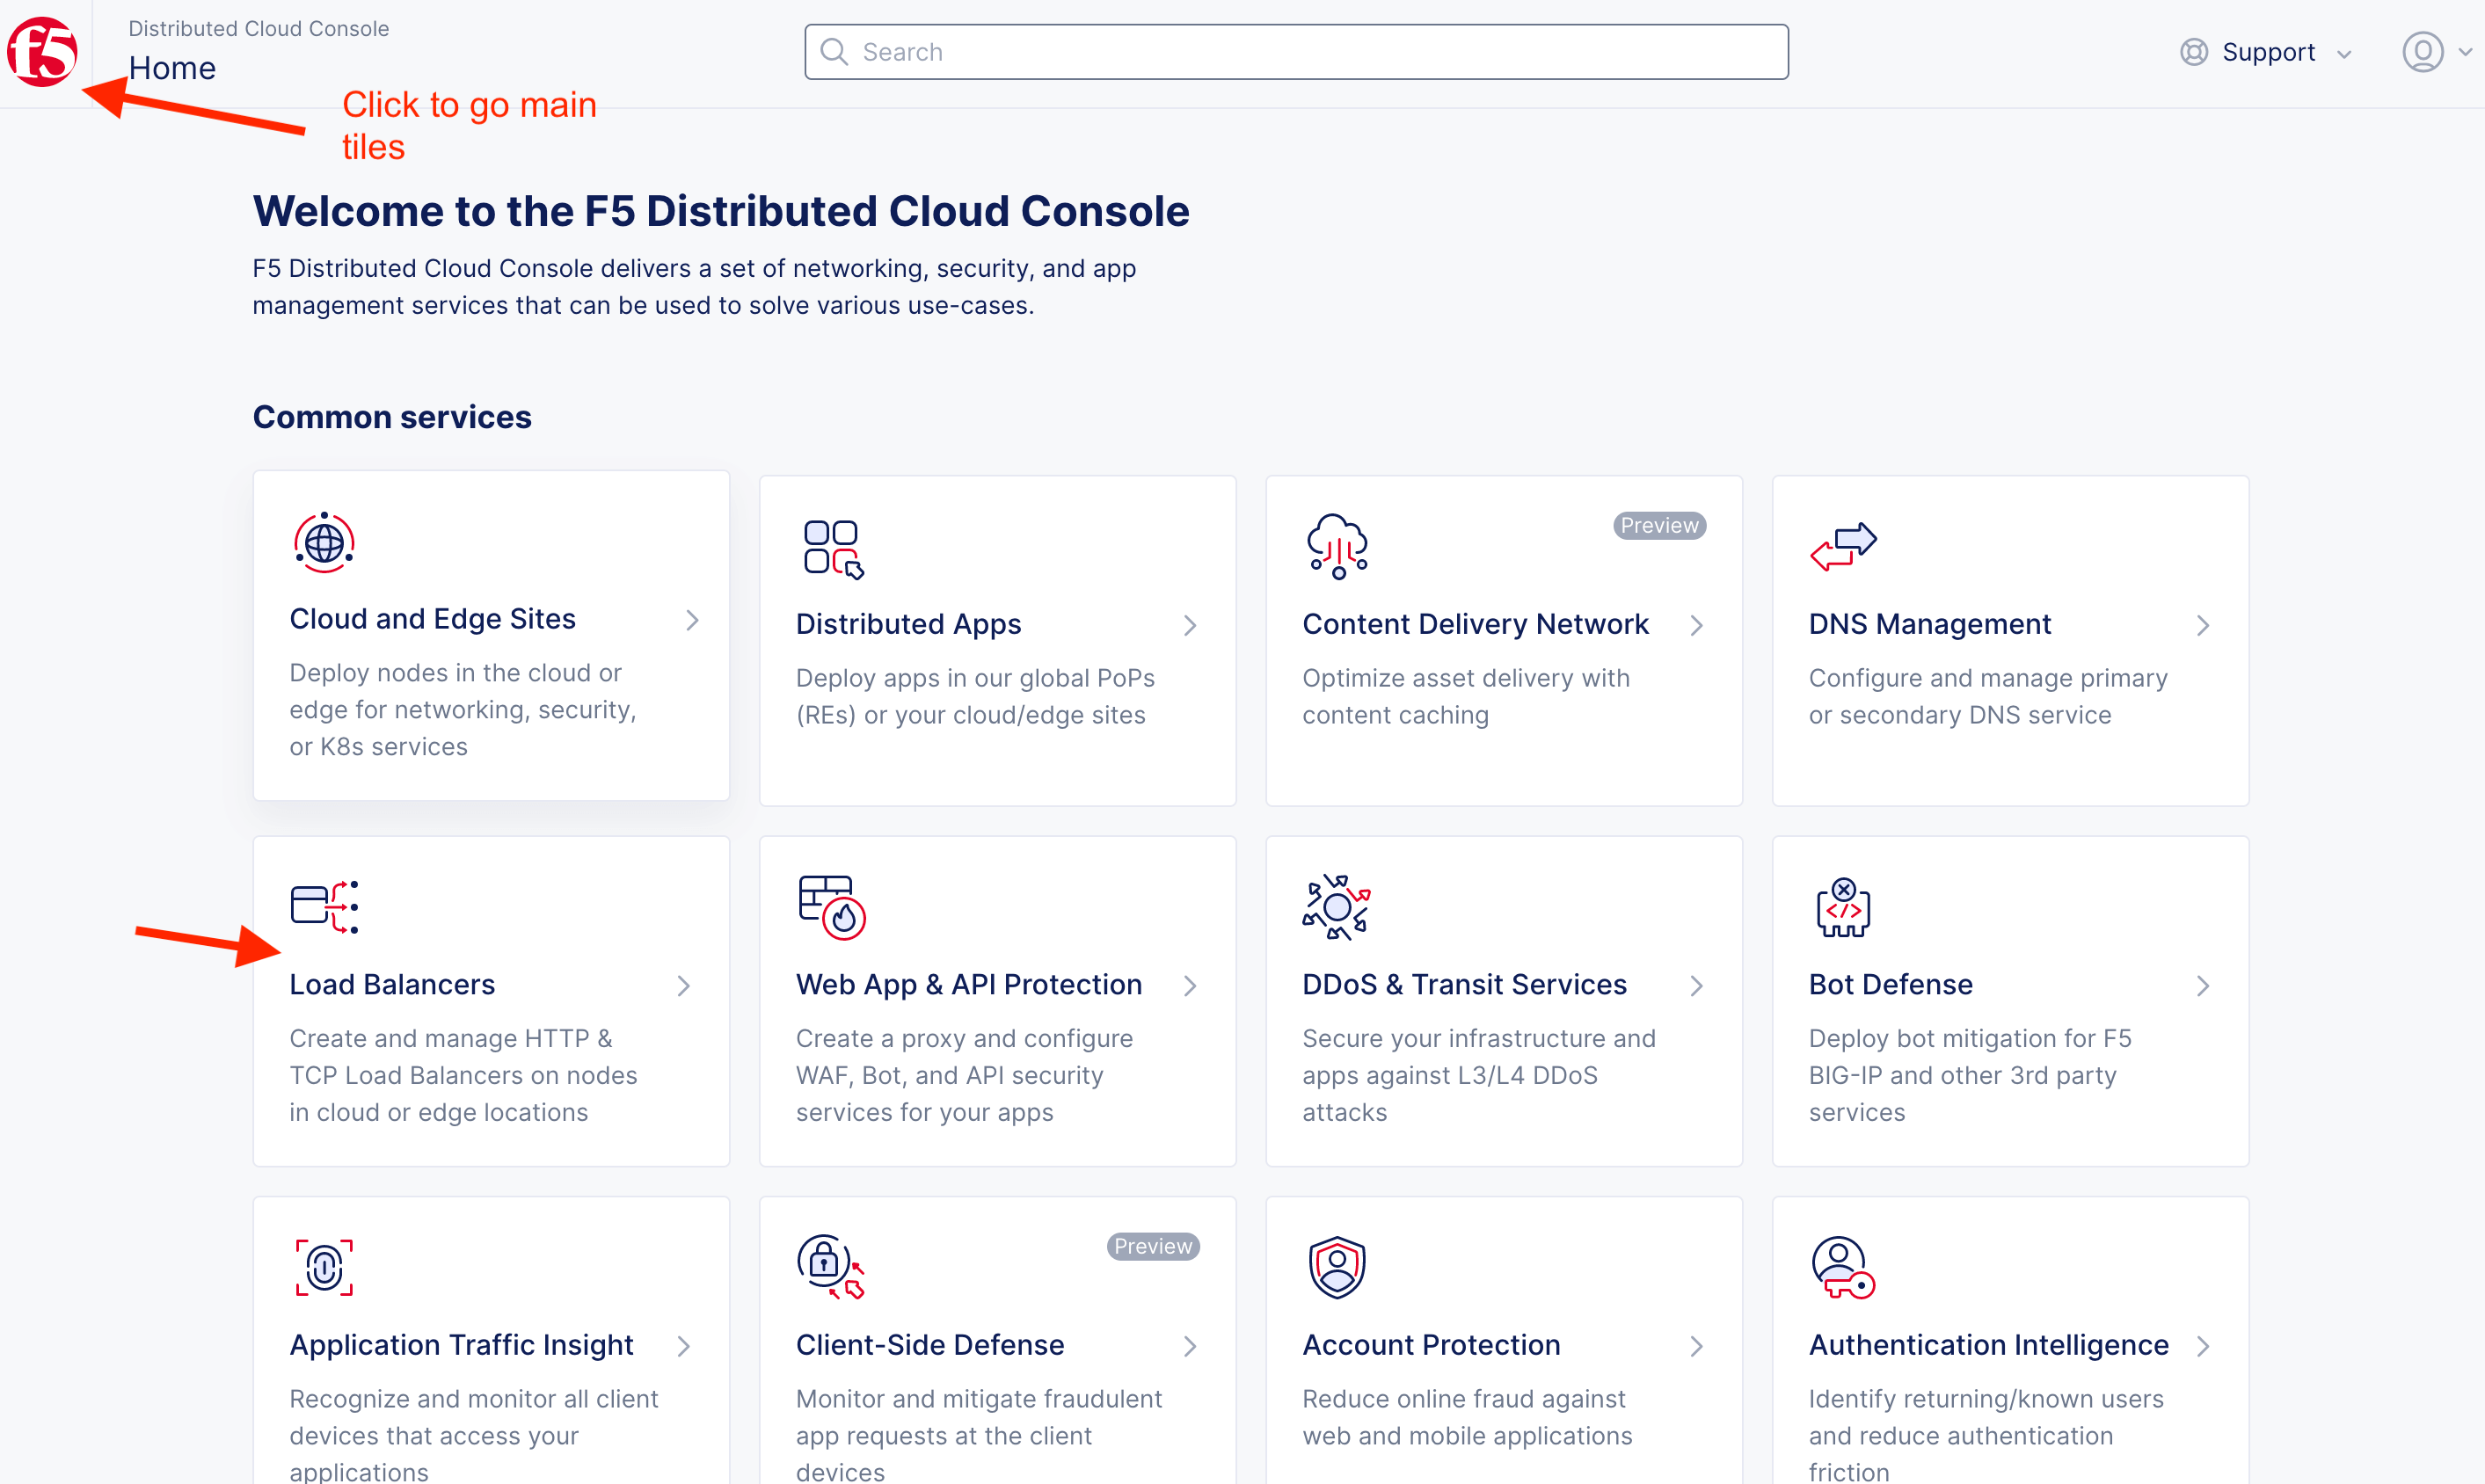Click the Preview badge on Content Delivery Network
The width and height of the screenshot is (2485, 1484).
tap(1659, 525)
